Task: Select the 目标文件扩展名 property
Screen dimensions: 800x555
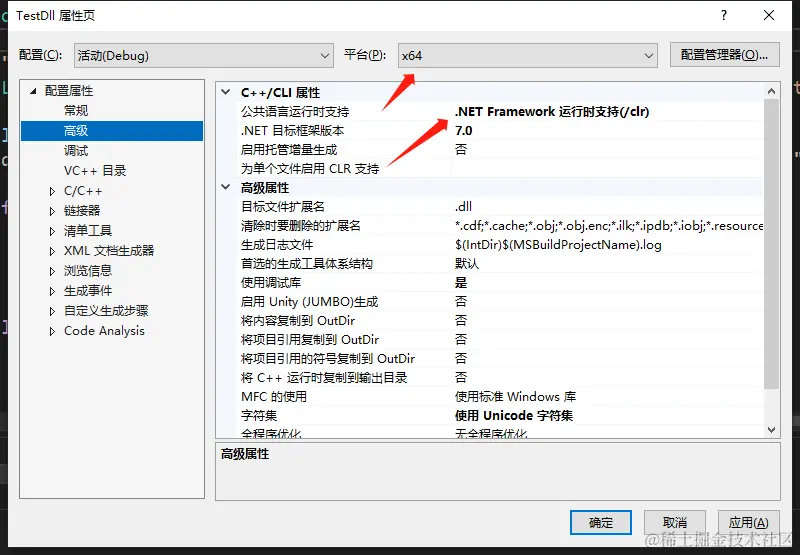Action: pos(283,207)
